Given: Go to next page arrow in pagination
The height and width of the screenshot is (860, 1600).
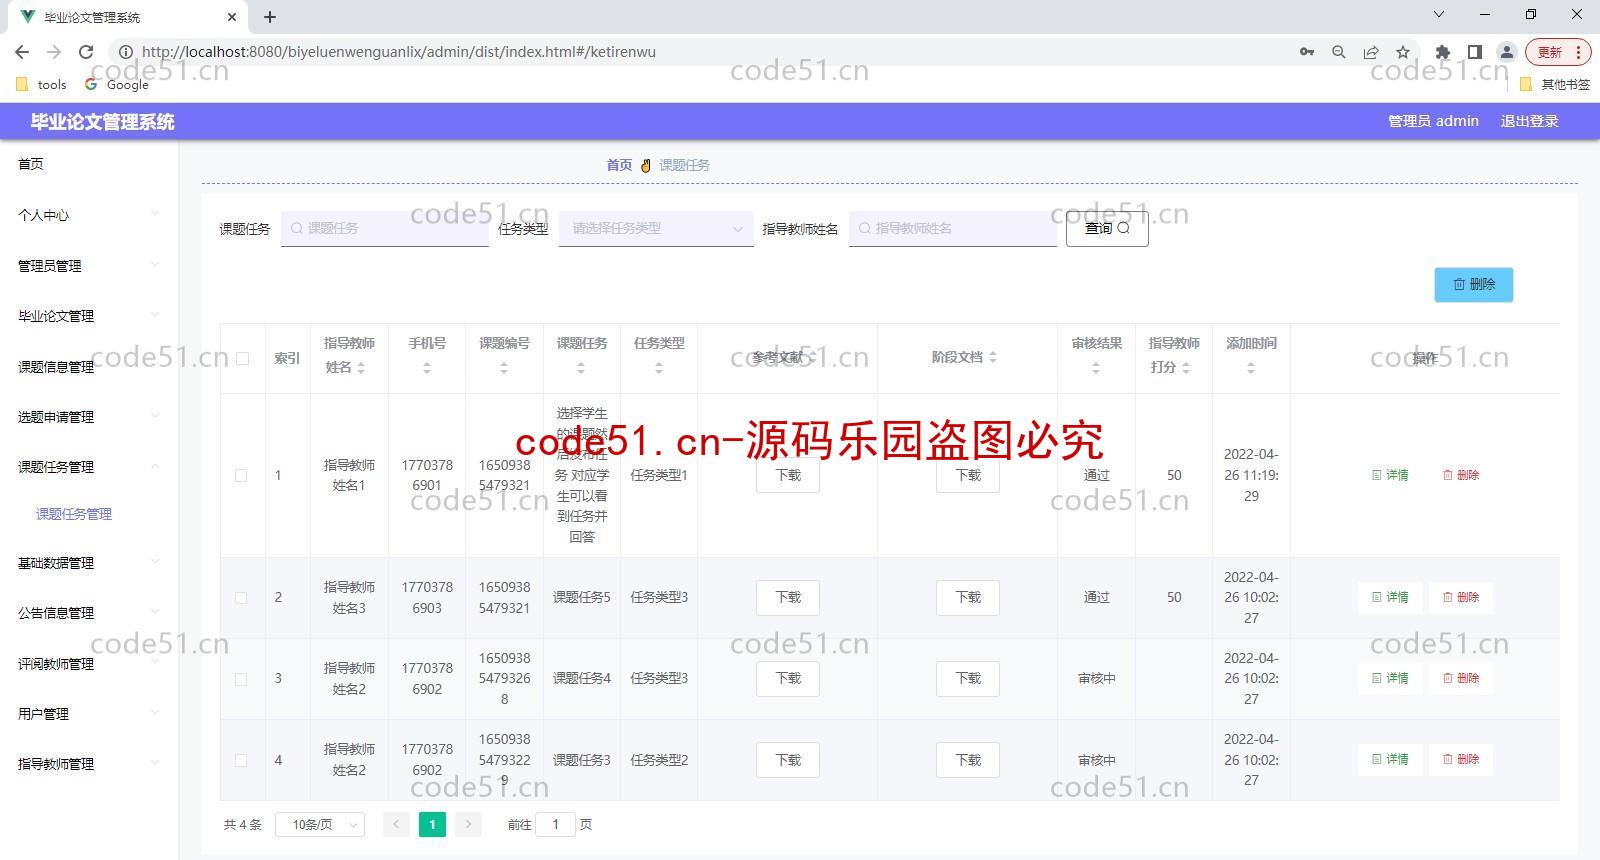Looking at the screenshot, I should click(468, 824).
